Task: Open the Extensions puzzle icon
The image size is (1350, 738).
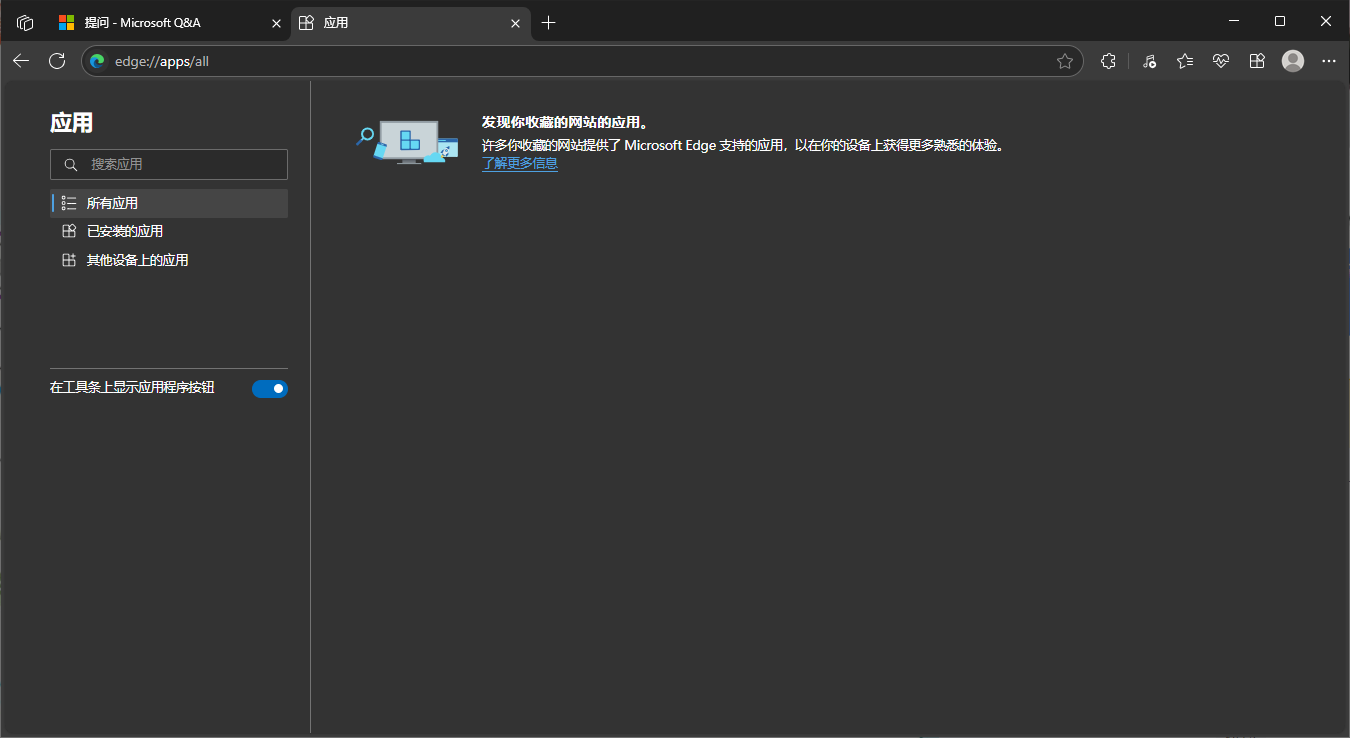Action: coord(1108,61)
